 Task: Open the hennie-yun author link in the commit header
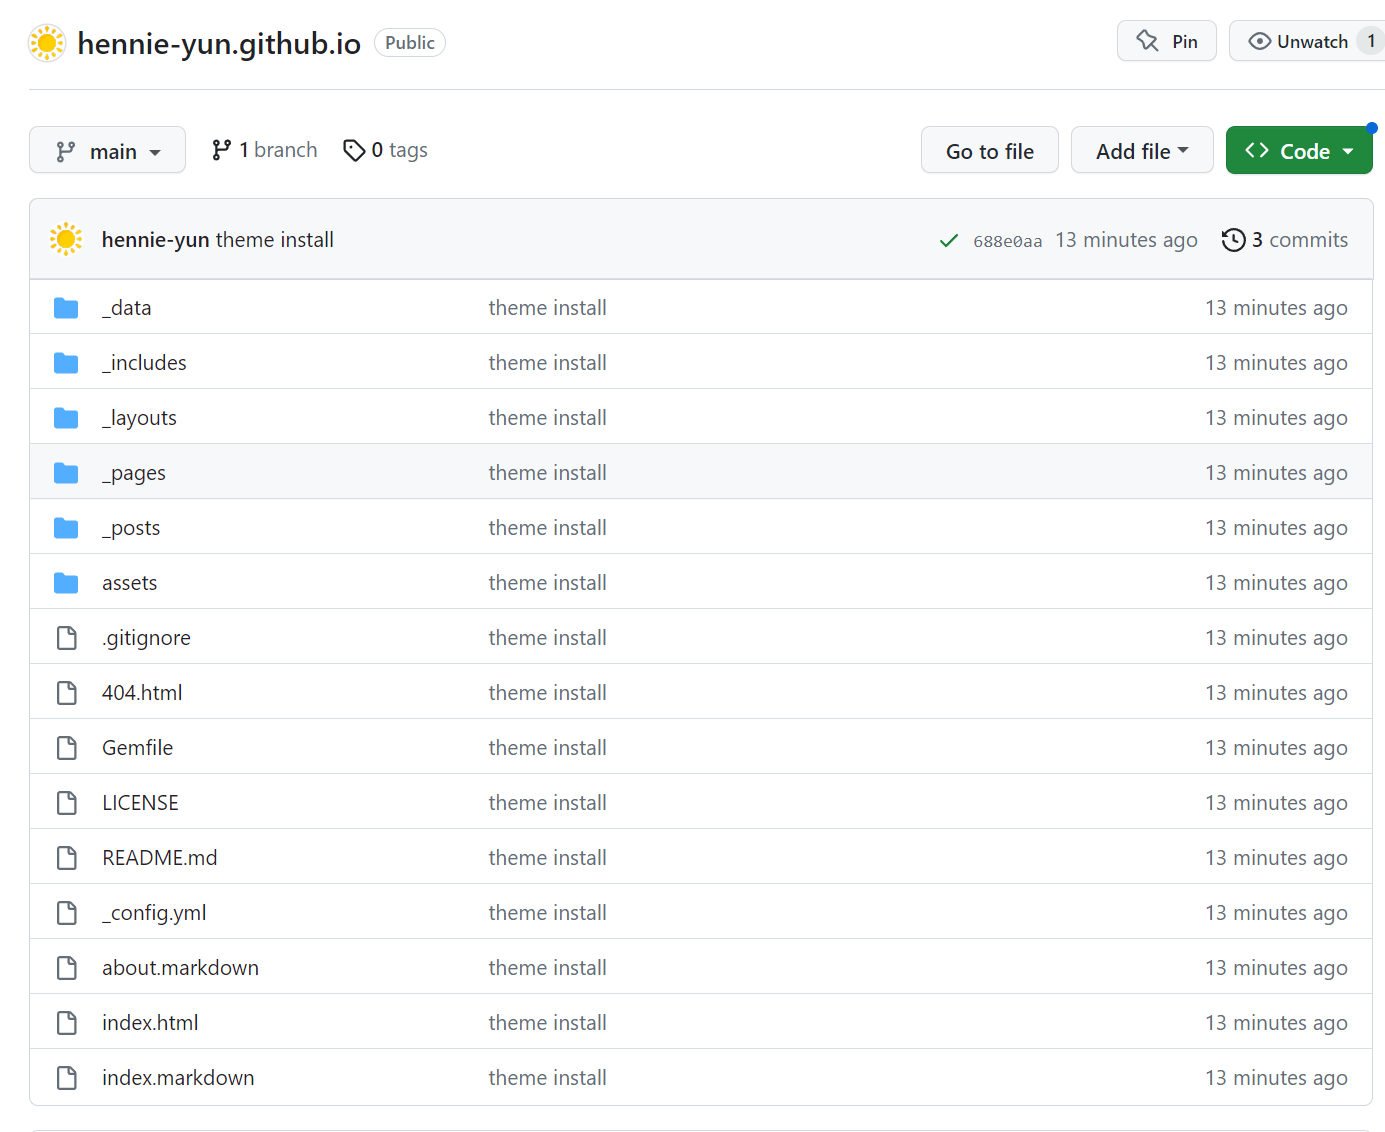click(x=155, y=240)
